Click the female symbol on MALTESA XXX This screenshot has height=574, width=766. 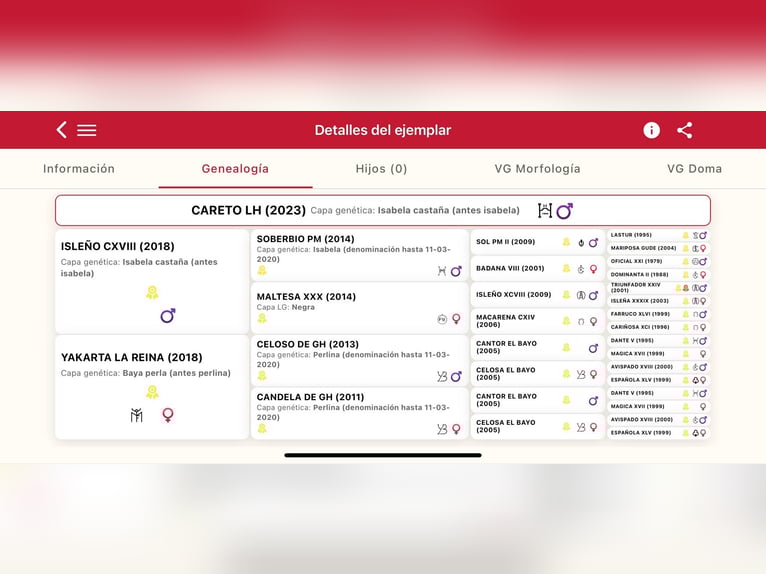click(x=456, y=319)
